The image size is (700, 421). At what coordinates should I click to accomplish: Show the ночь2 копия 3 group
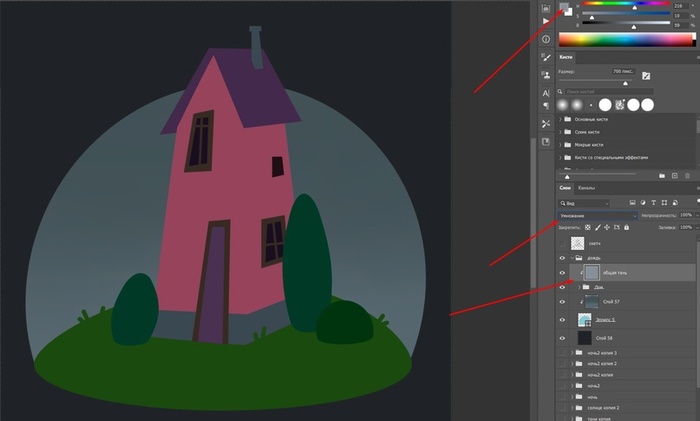[562, 353]
